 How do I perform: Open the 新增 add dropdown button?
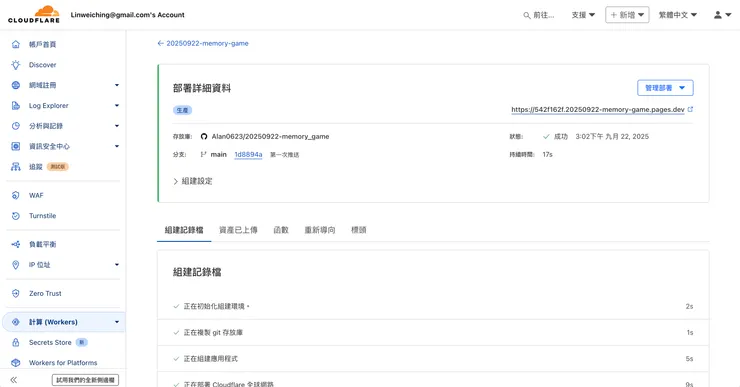pyautogui.click(x=627, y=15)
